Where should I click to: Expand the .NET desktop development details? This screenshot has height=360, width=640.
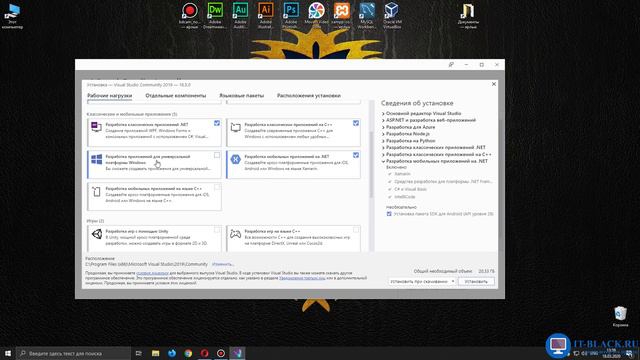[x=383, y=148]
